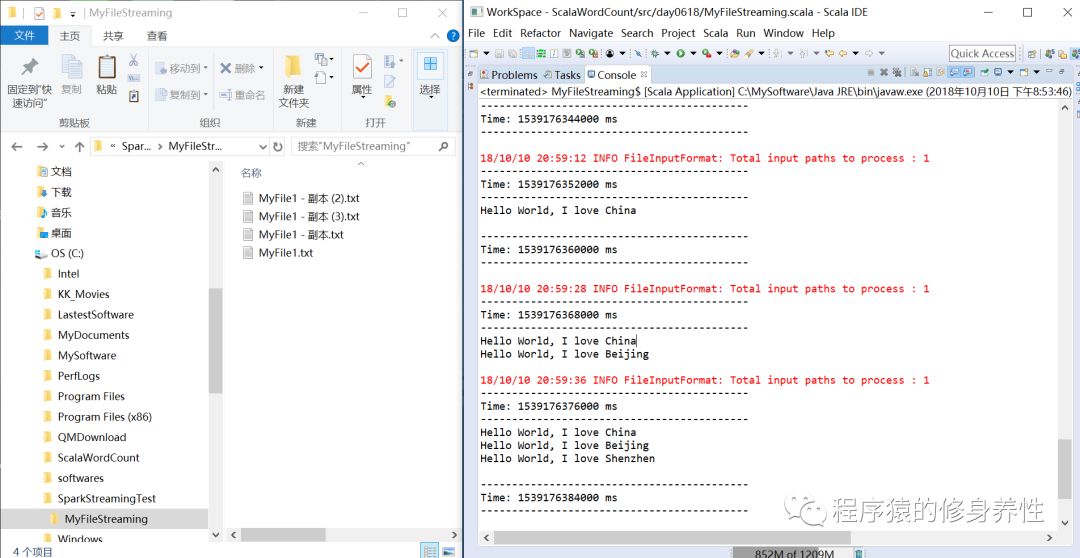Image resolution: width=1080 pixels, height=558 pixels.
Task: Click the Pin Console icon
Action: coord(984,72)
